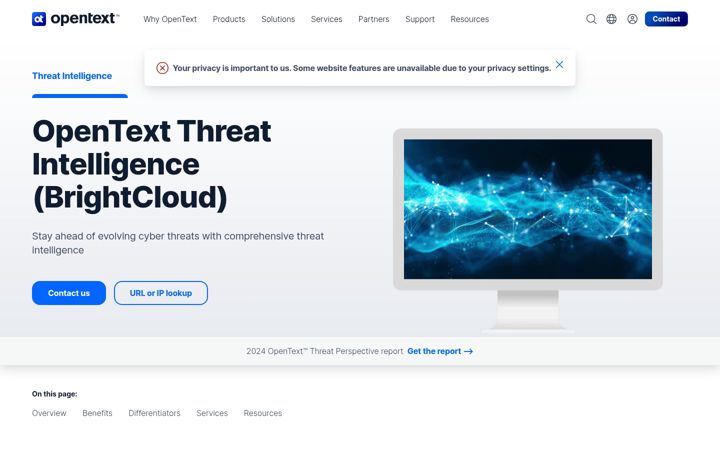720x450 pixels.
Task: Click the Contact us button
Action: (x=69, y=293)
